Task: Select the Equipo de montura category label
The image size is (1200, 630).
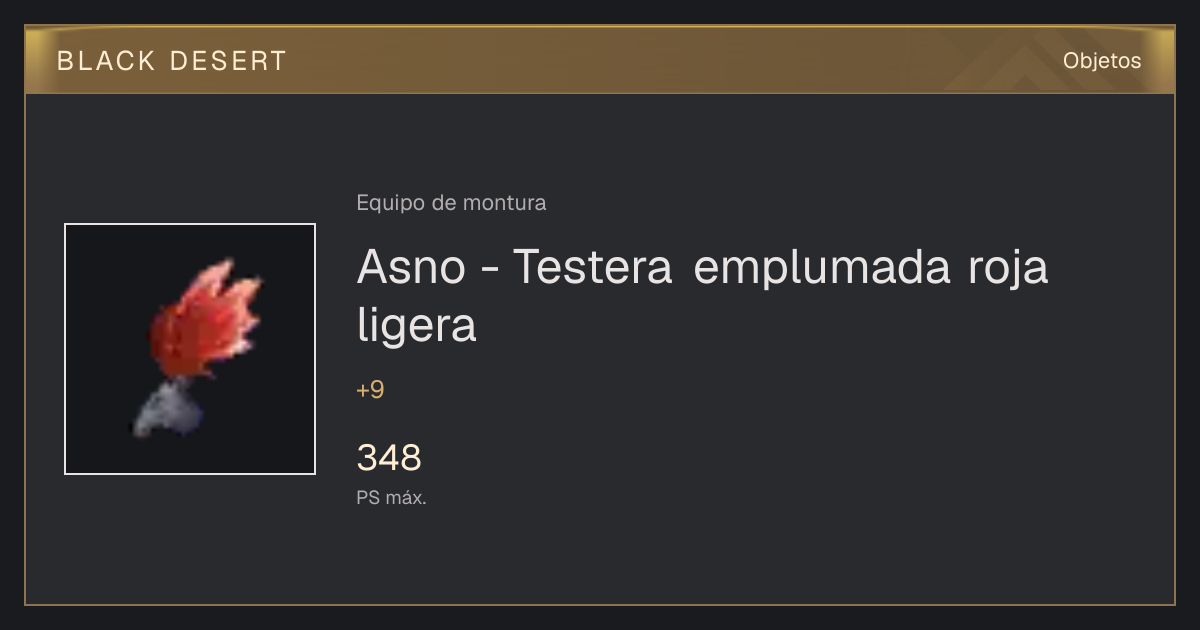Action: (x=451, y=203)
